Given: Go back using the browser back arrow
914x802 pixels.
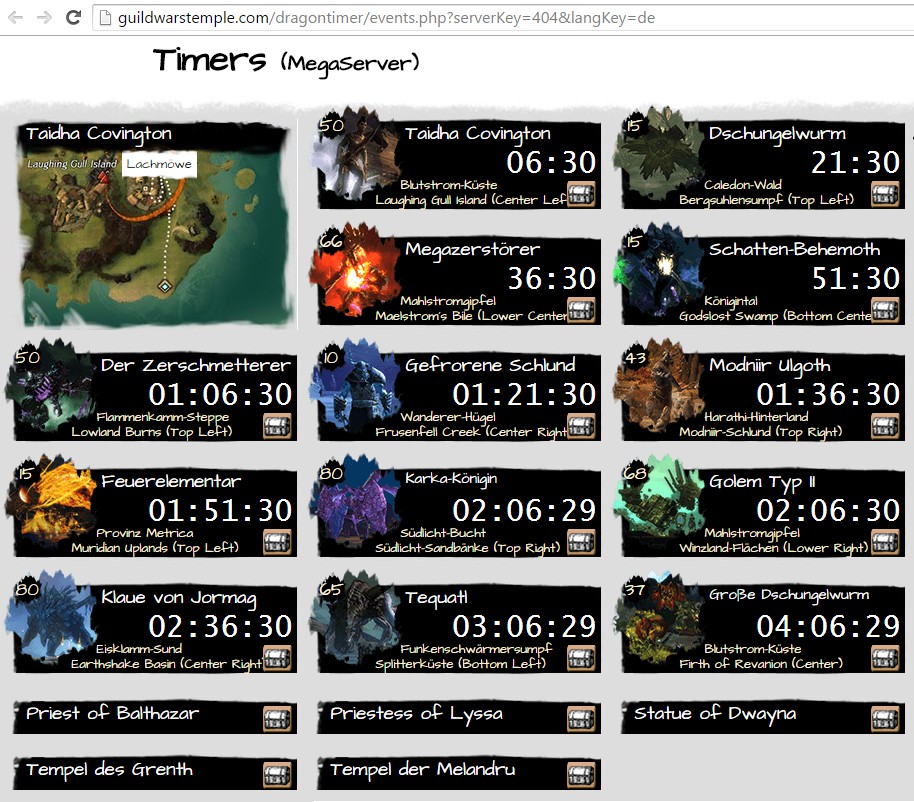Looking at the screenshot, I should click(16, 17).
